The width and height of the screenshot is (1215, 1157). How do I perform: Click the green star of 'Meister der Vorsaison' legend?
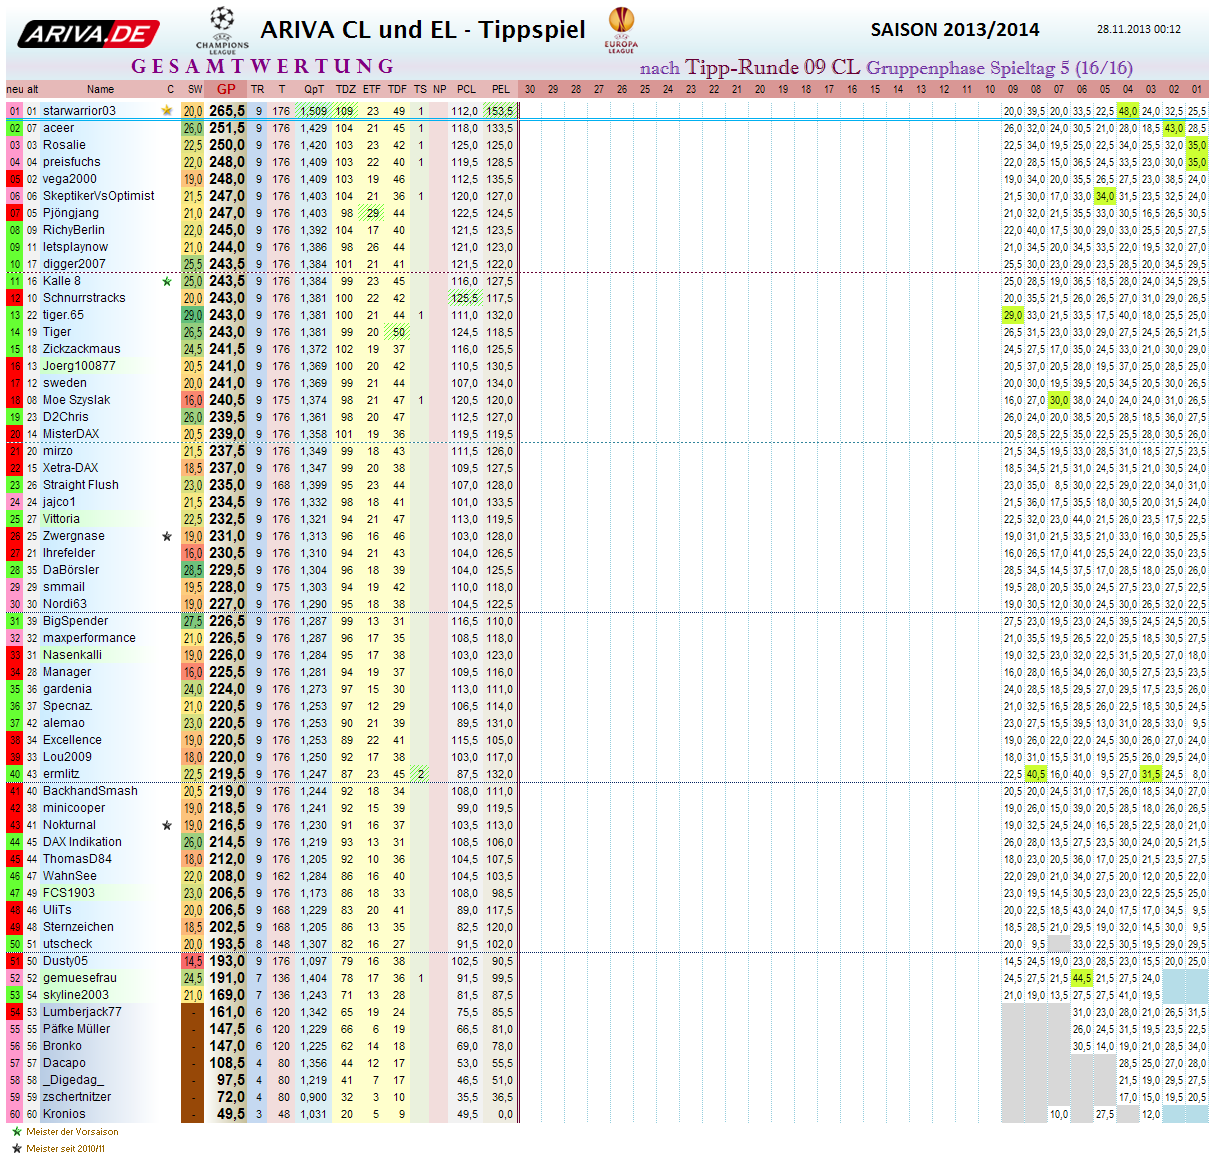(x=16, y=1132)
